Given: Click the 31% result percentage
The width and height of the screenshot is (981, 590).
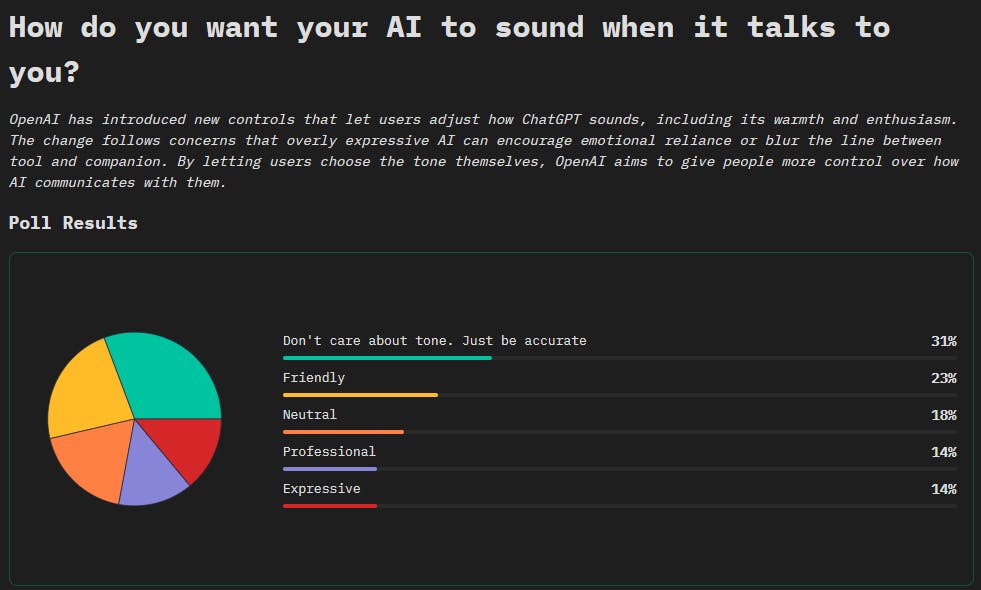Looking at the screenshot, I should tap(943, 341).
